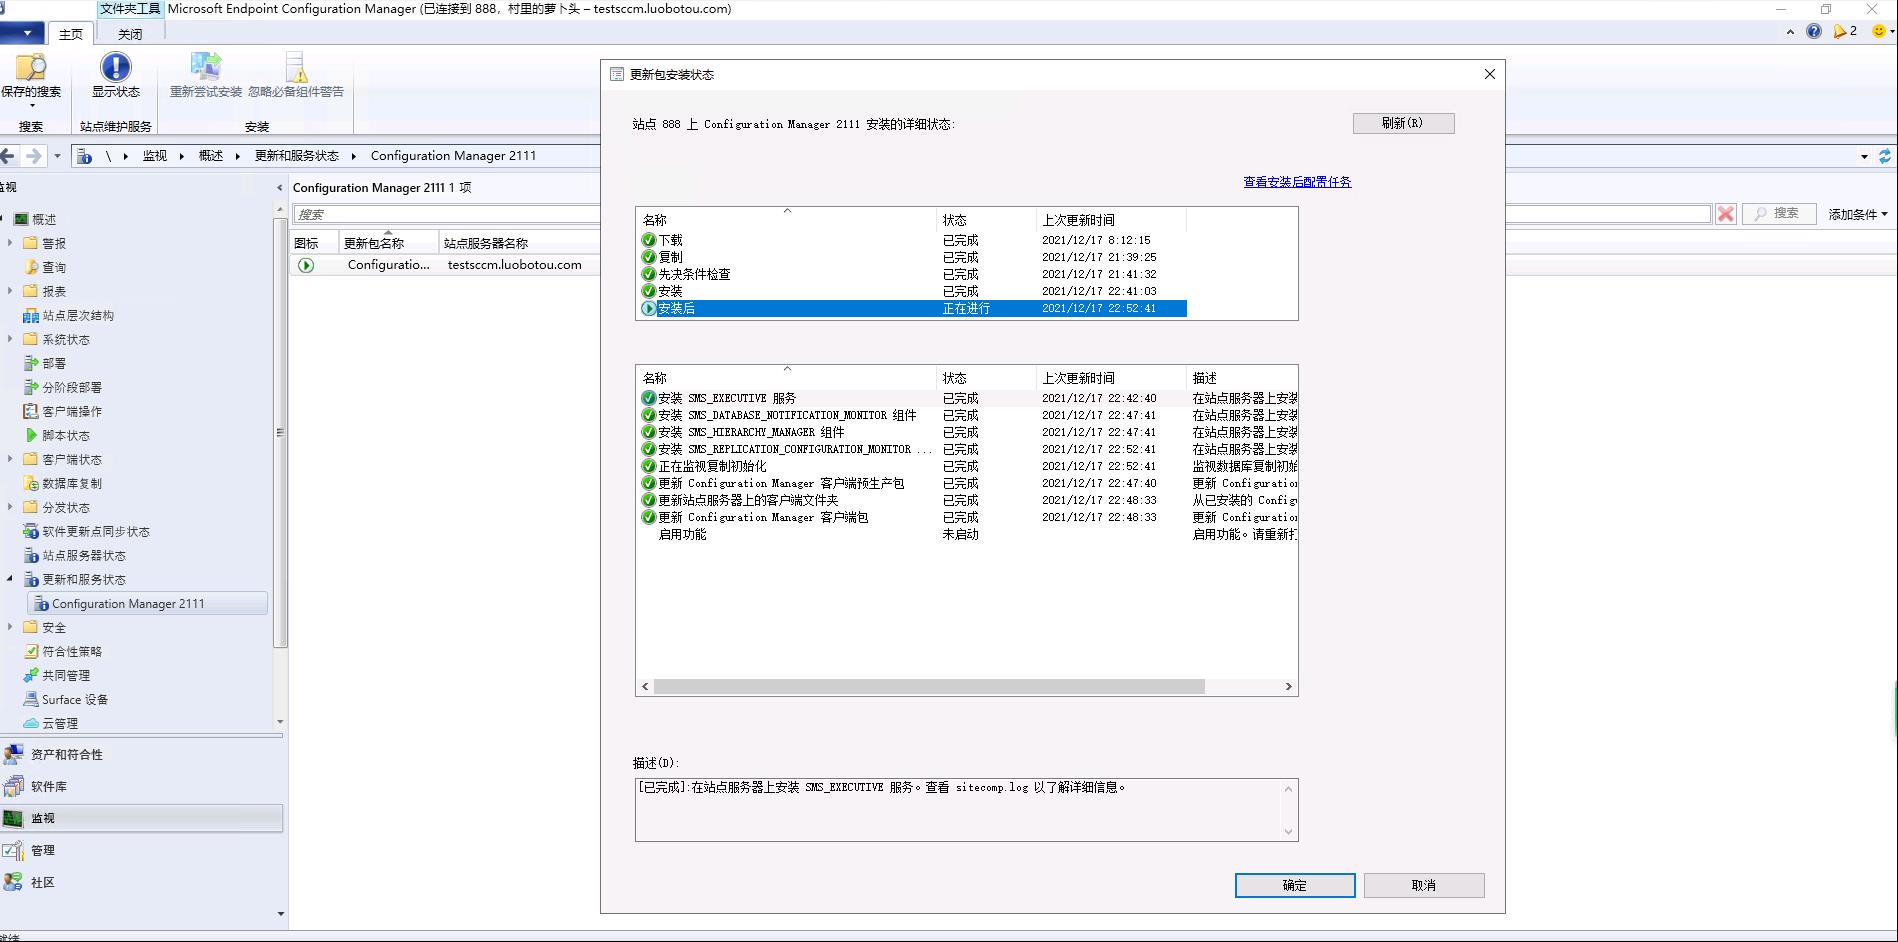Click the right arrow of horizontal scrollbar

(1289, 687)
